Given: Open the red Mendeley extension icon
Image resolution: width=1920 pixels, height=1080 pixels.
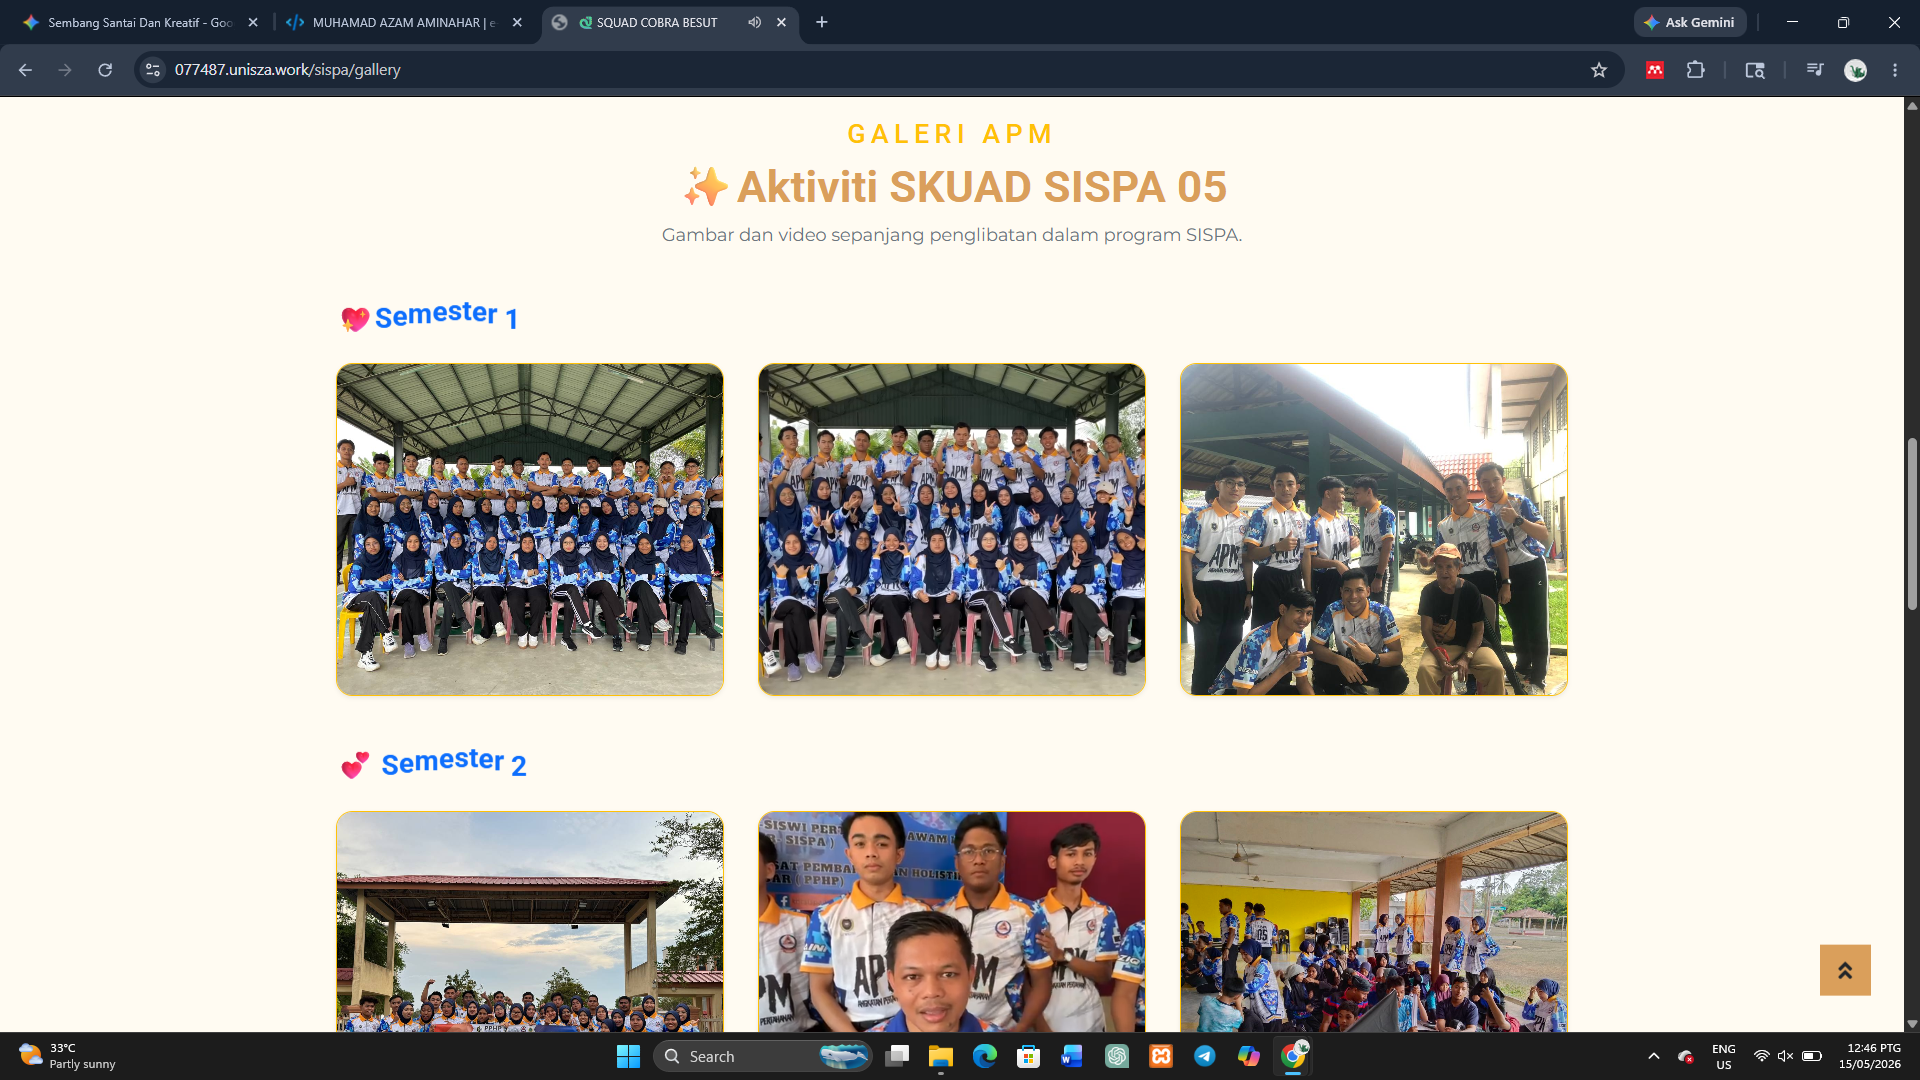Looking at the screenshot, I should [x=1655, y=70].
